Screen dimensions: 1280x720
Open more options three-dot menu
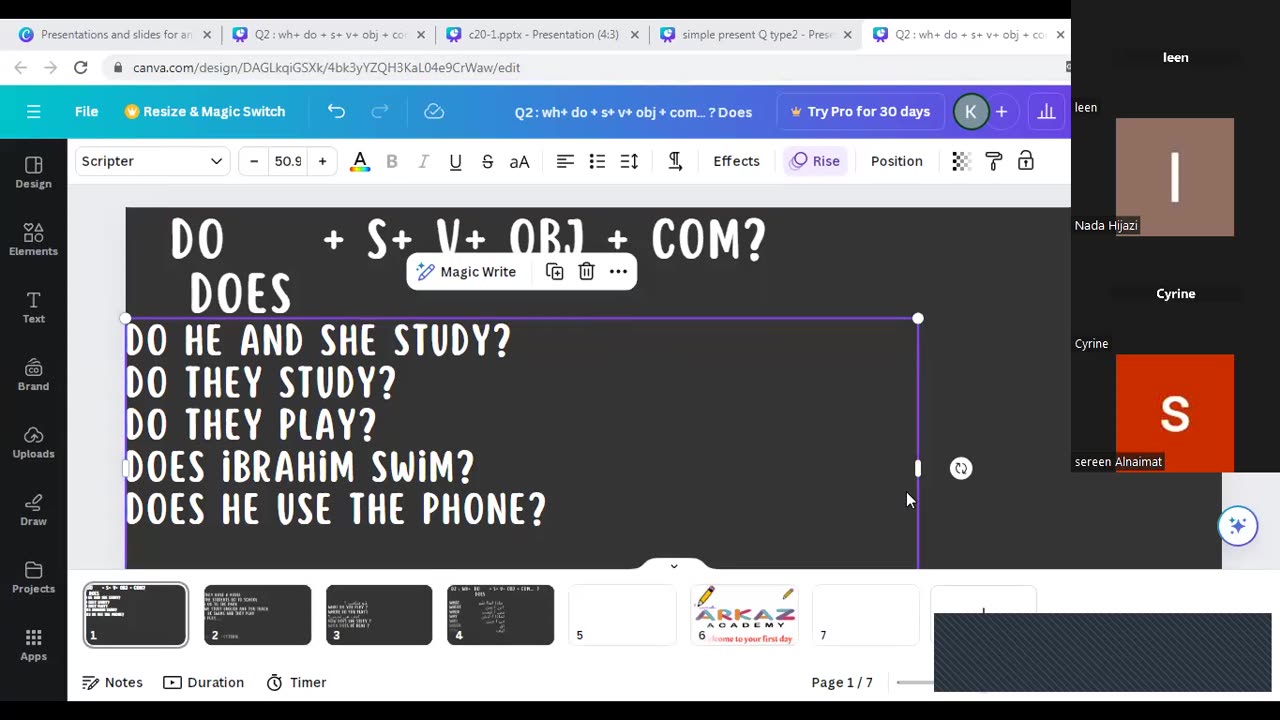pos(618,272)
